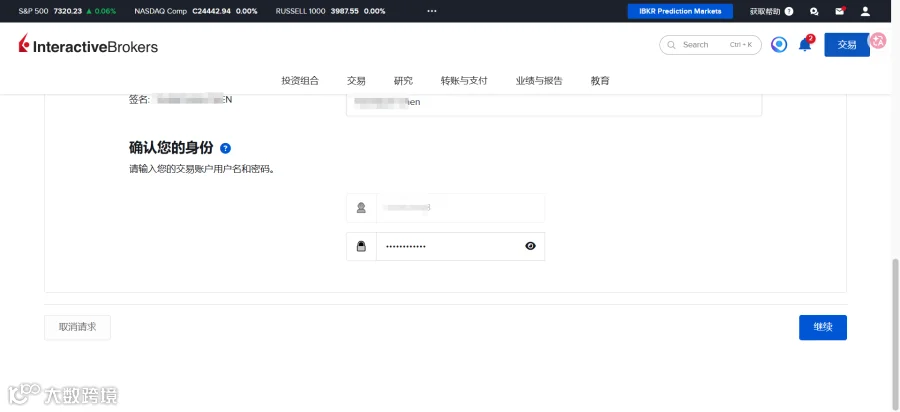
Task: Open the mail messages icon
Action: (x=840, y=11)
